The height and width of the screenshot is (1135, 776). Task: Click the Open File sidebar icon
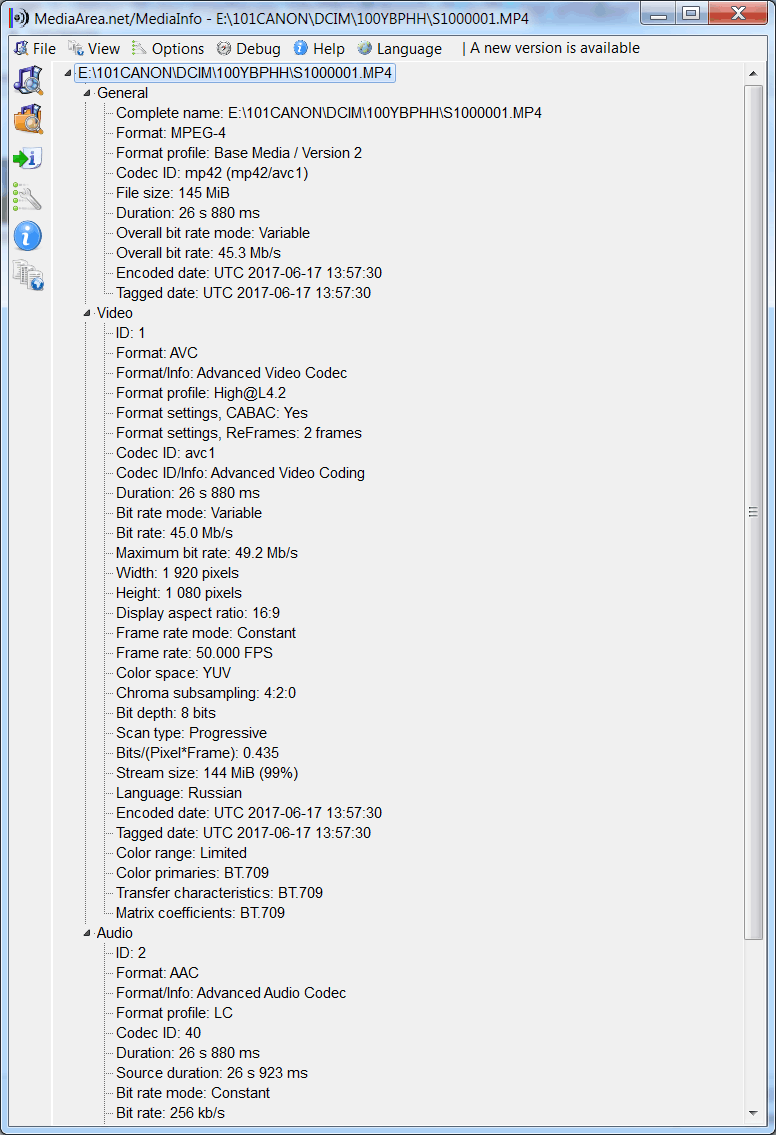coord(28,80)
